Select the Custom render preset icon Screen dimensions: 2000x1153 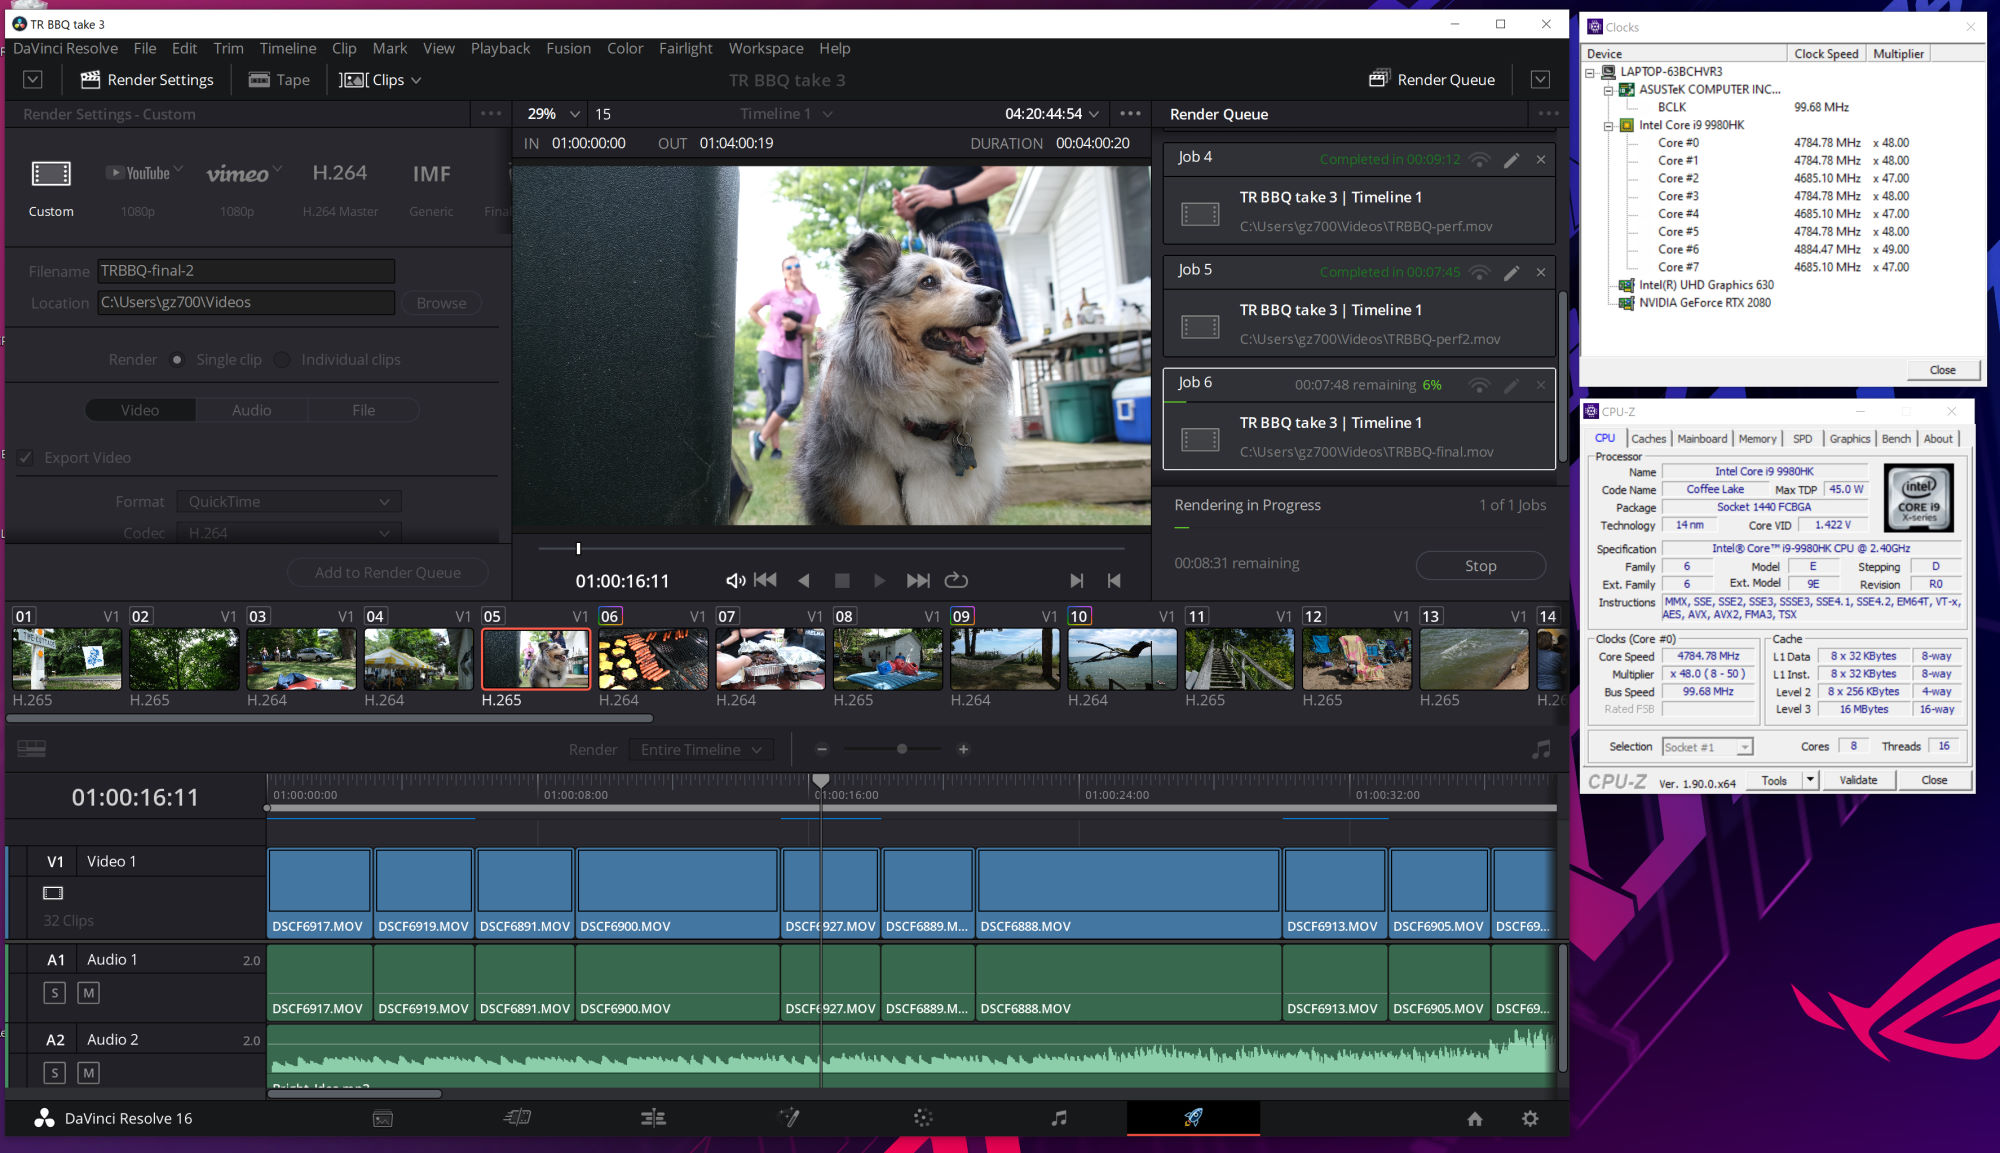pyautogui.click(x=51, y=174)
